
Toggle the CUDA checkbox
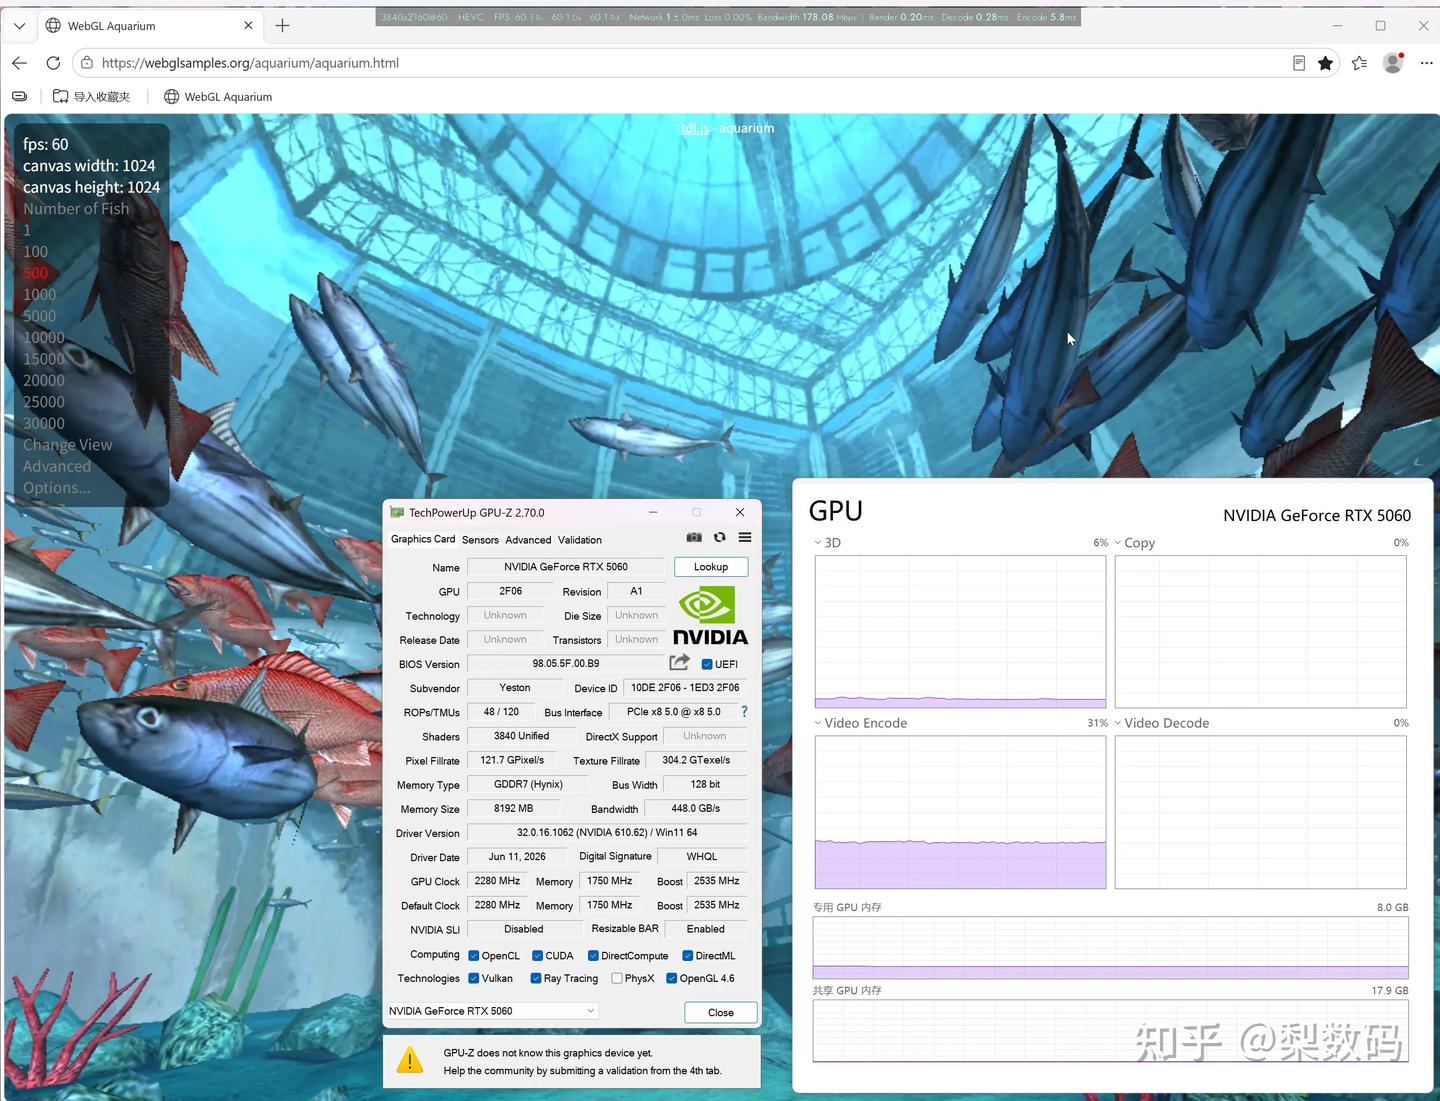pyautogui.click(x=537, y=956)
